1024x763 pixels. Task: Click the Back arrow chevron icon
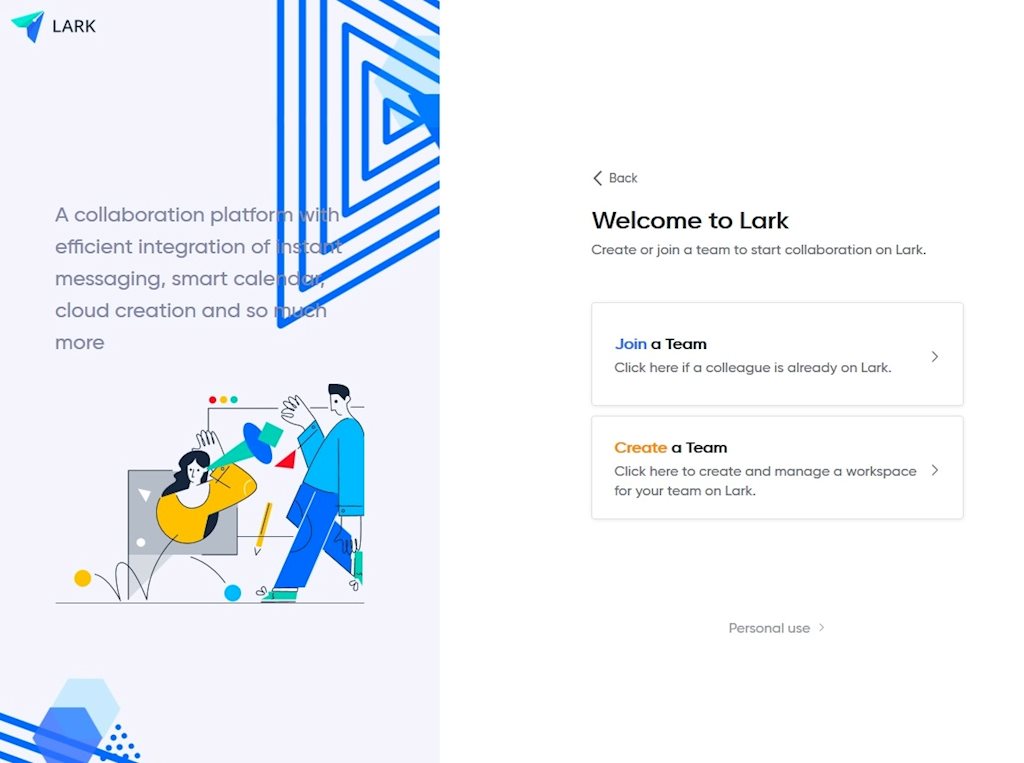tap(597, 178)
